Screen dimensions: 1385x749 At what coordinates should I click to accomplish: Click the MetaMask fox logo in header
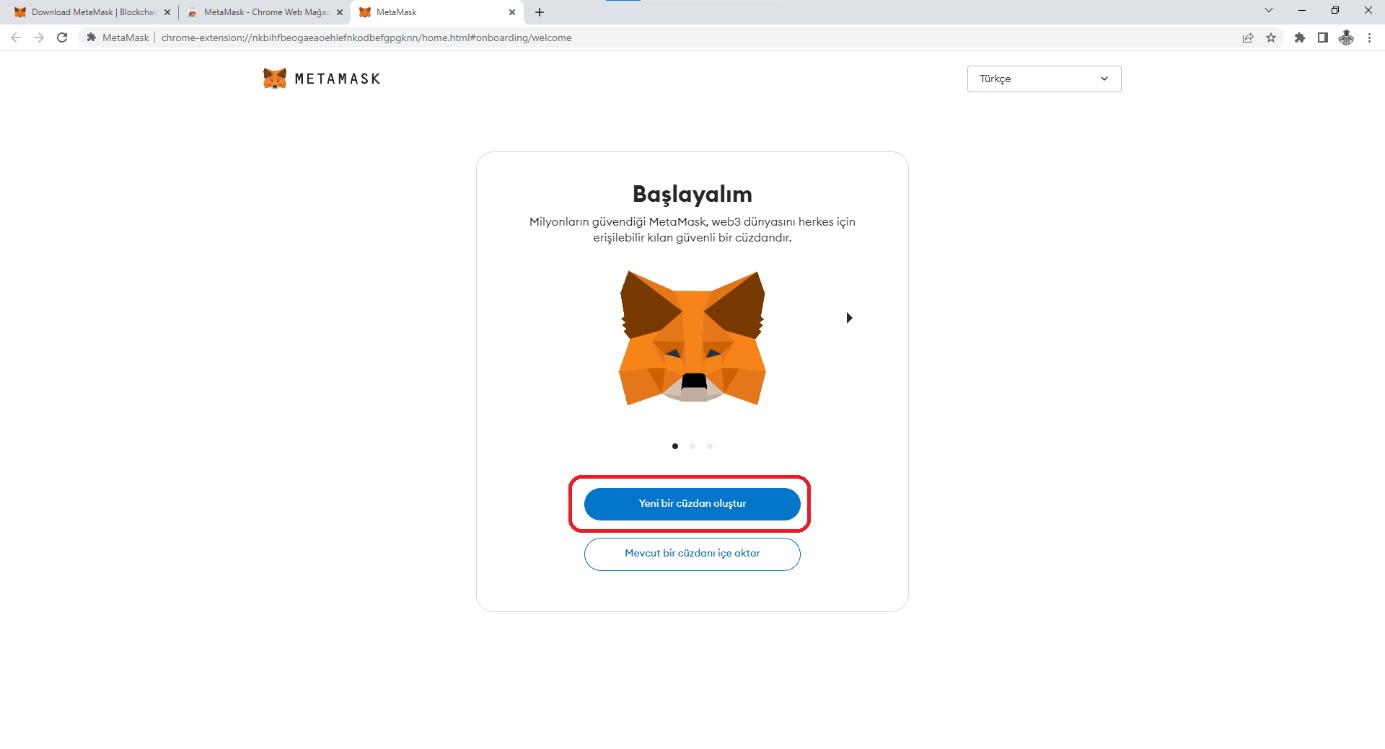click(275, 78)
